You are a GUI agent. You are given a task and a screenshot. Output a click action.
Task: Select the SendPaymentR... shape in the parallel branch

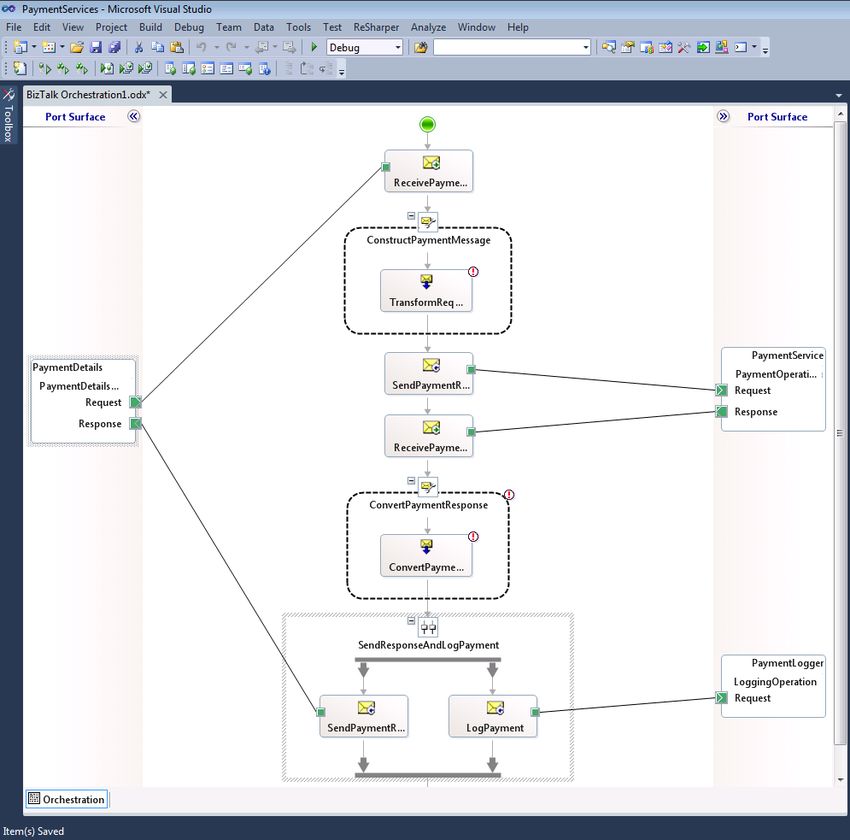click(364, 716)
